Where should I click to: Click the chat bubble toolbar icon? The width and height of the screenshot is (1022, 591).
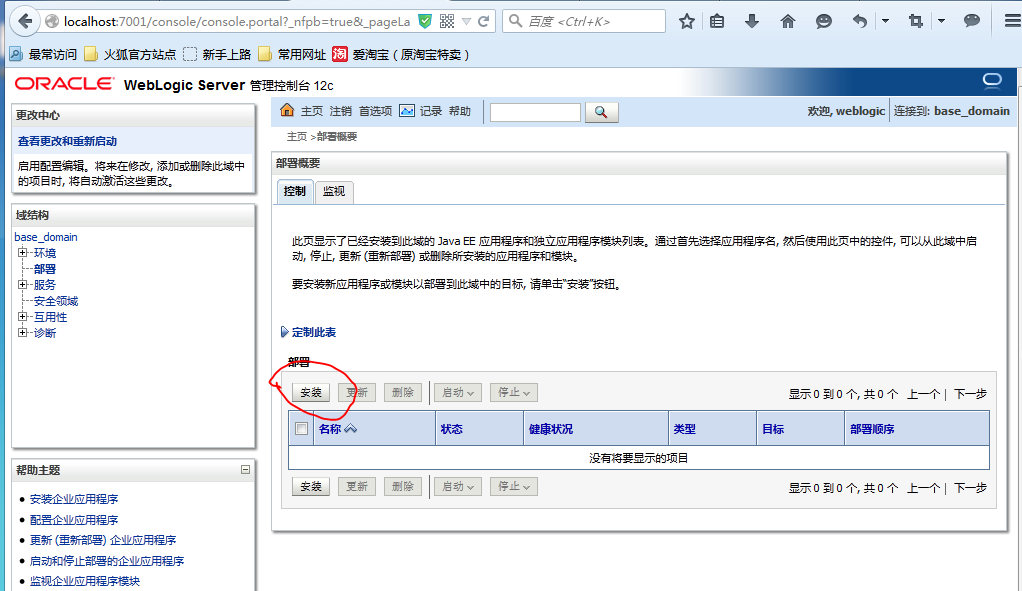pyautogui.click(x=972, y=21)
